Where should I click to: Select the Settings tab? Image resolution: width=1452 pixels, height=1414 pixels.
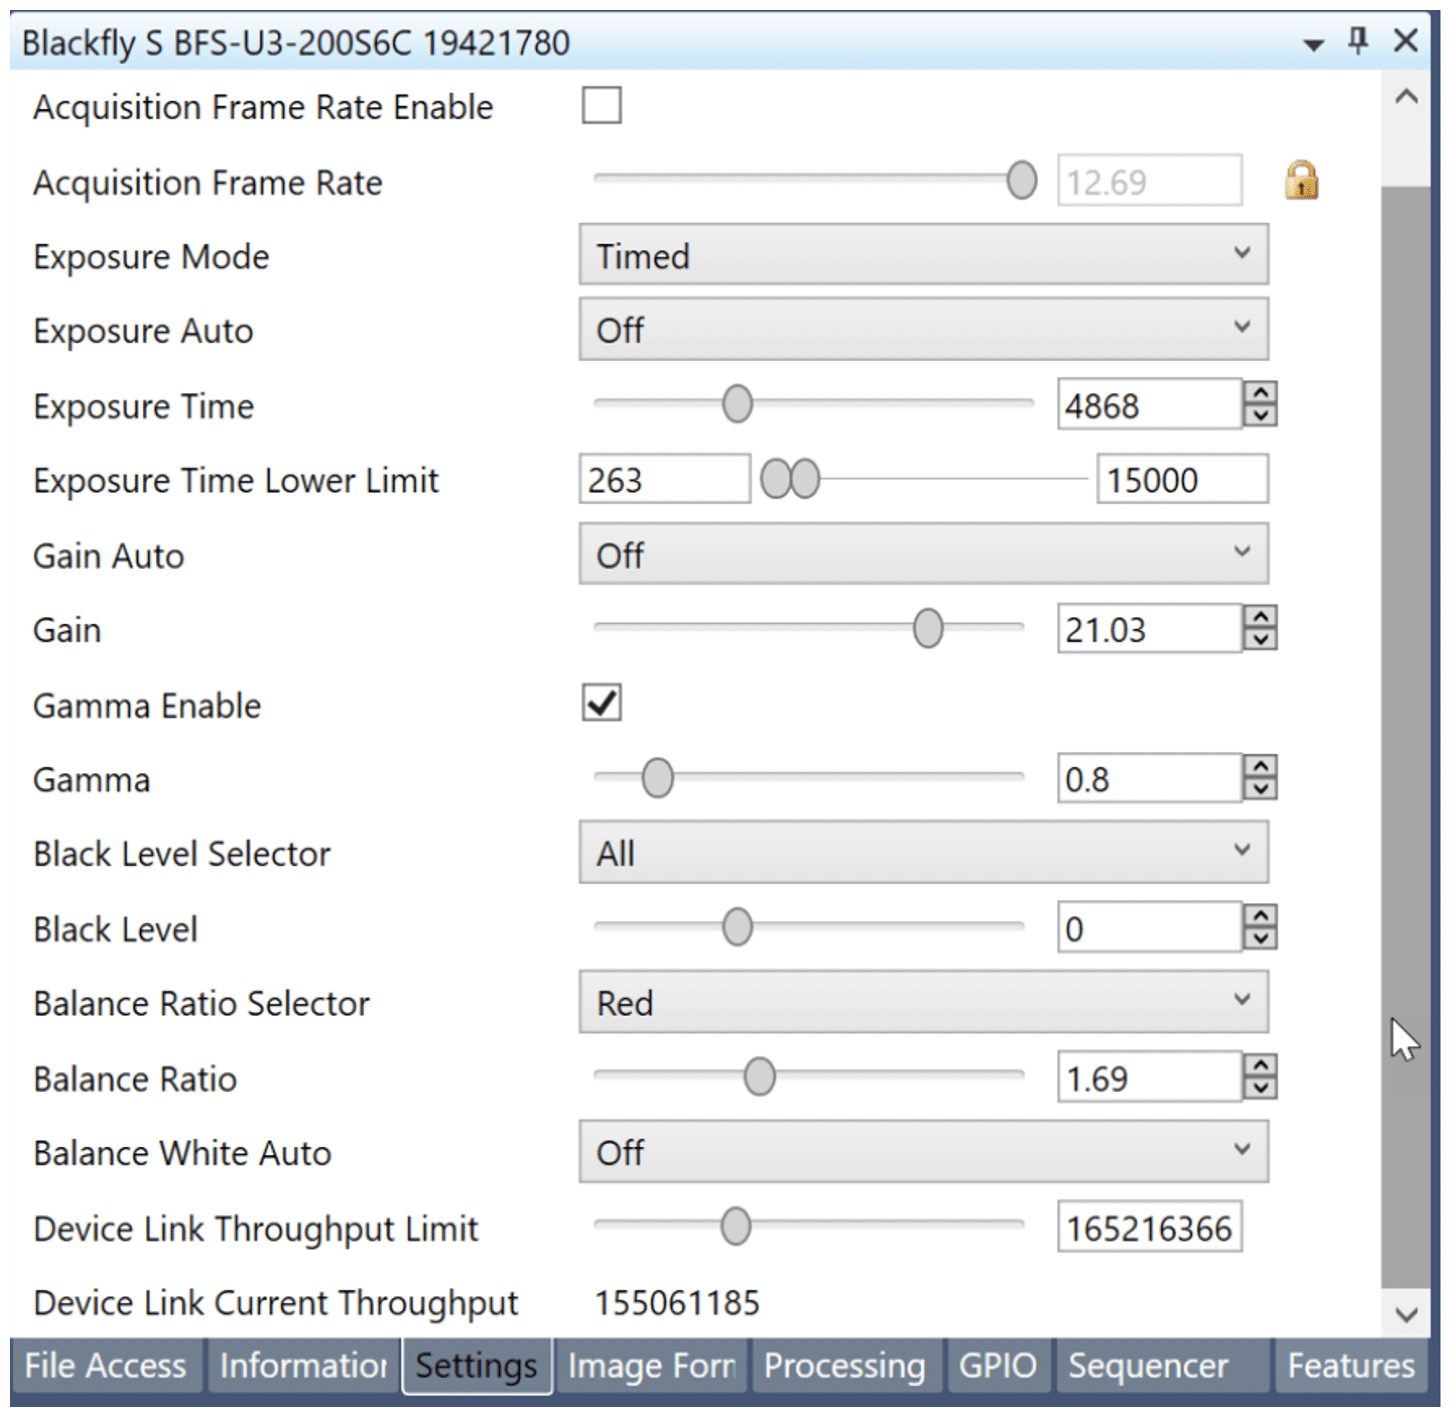coord(477,1366)
